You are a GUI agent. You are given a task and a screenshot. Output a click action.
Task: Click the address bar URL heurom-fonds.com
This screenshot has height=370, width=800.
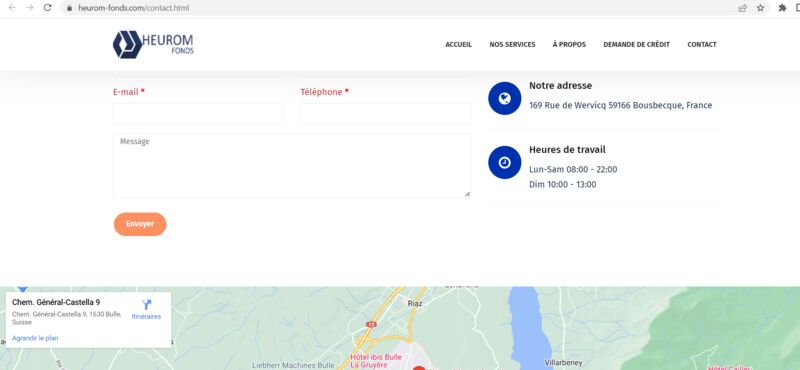click(x=133, y=8)
